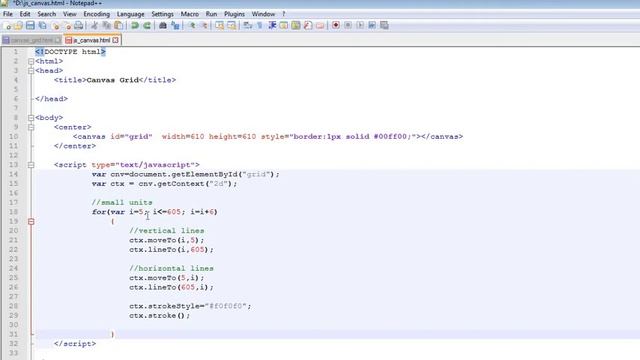This screenshot has height=360, width=640.
Task: Collapse the script tag fold on line 13
Action: click(x=31, y=165)
